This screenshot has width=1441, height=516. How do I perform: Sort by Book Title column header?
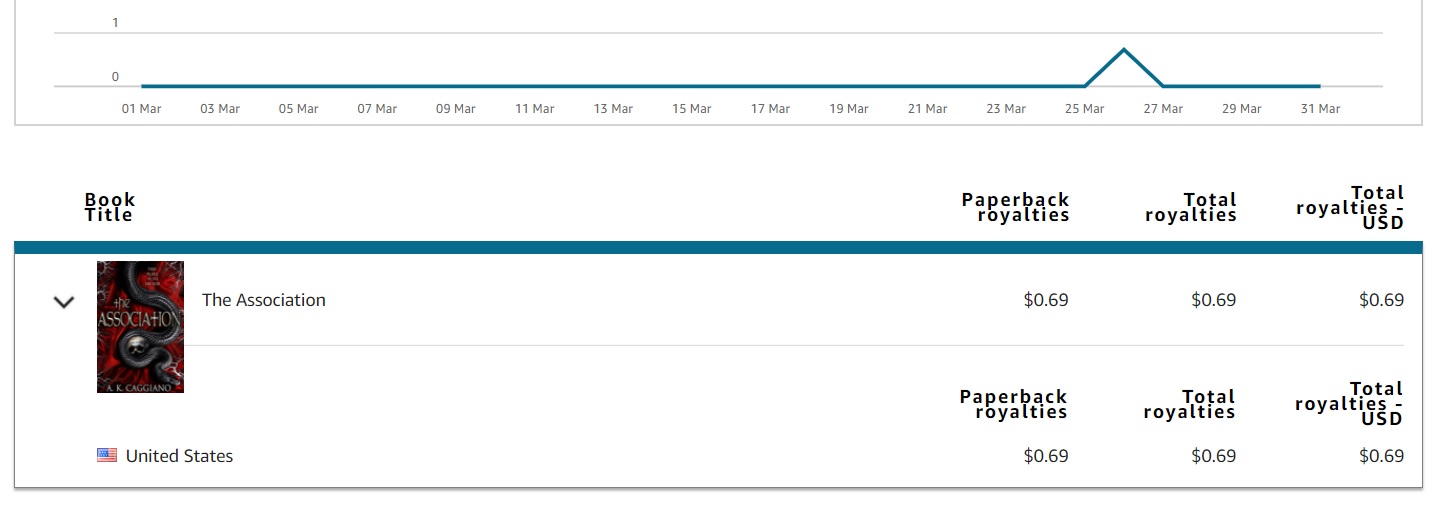point(110,207)
